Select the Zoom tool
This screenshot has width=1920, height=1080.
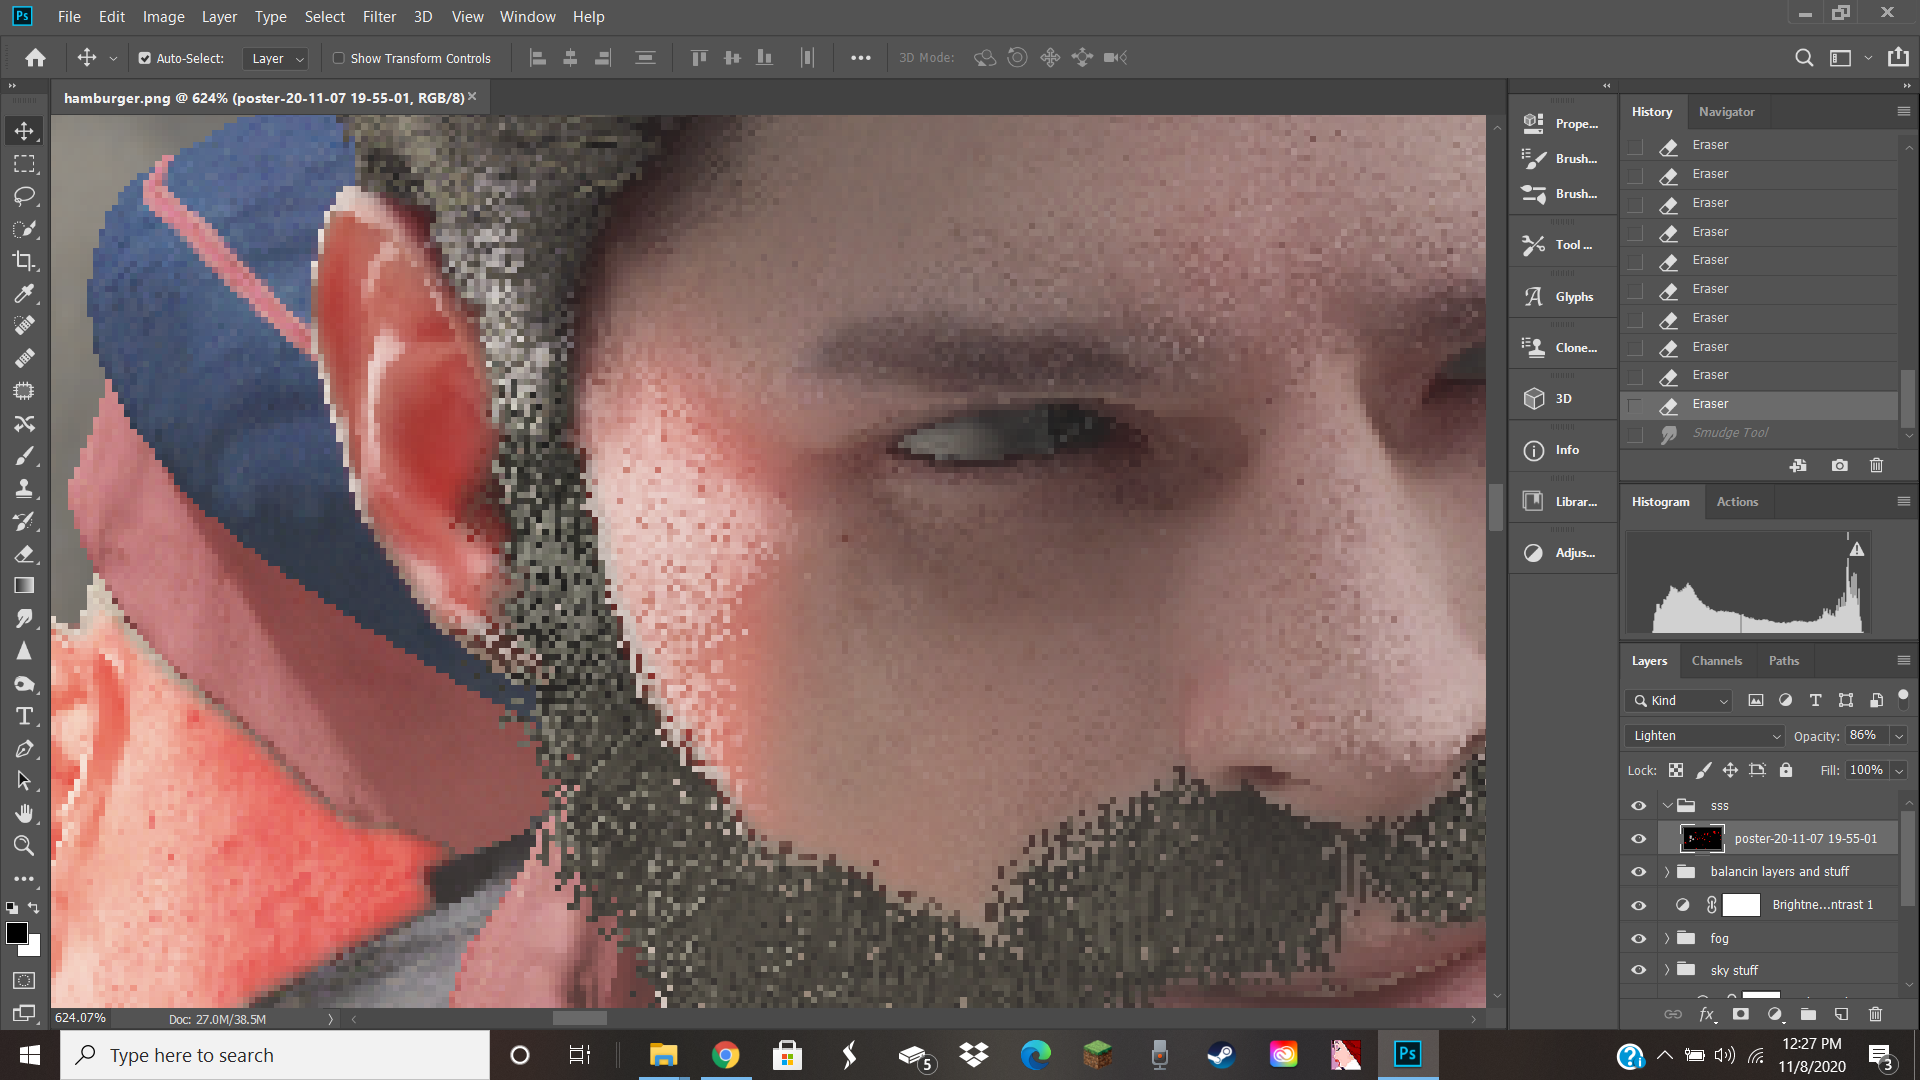[24, 846]
